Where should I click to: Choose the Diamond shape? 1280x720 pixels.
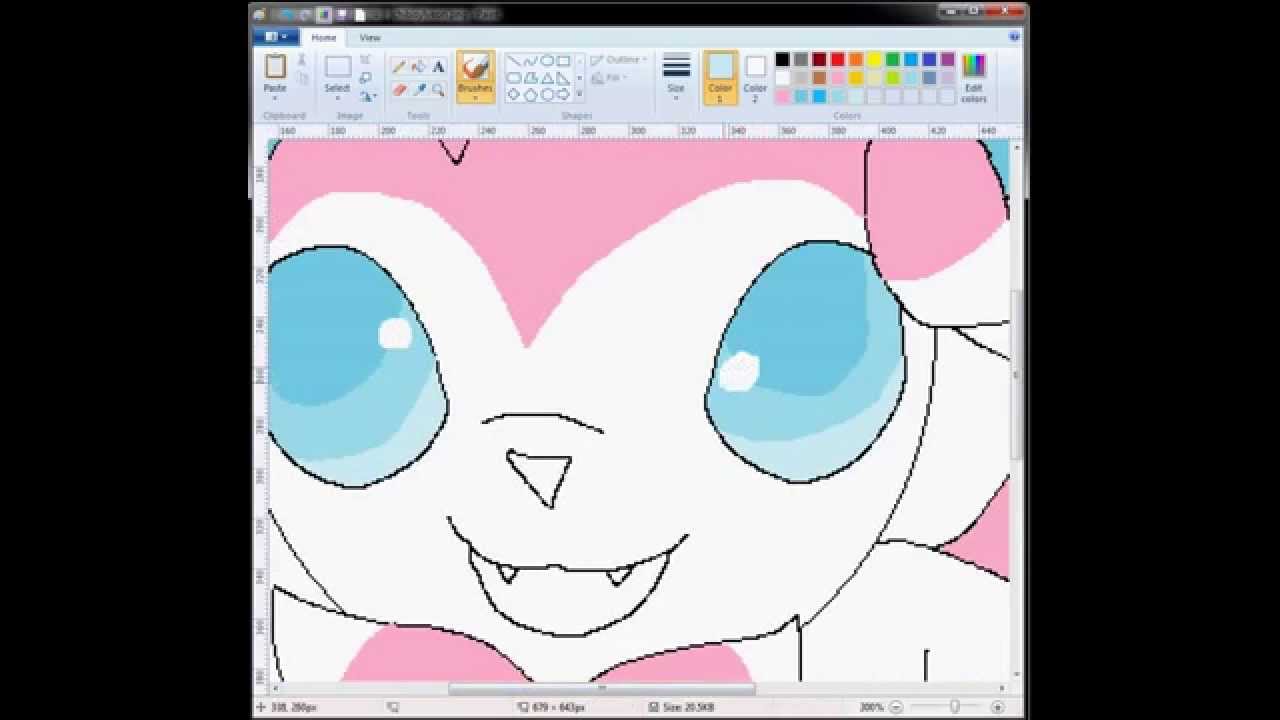pos(514,95)
